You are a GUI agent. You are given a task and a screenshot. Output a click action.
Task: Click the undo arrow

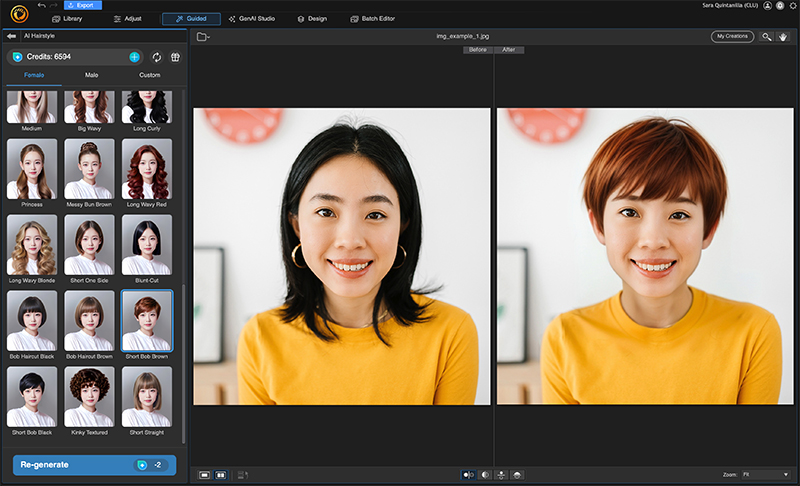41,6
